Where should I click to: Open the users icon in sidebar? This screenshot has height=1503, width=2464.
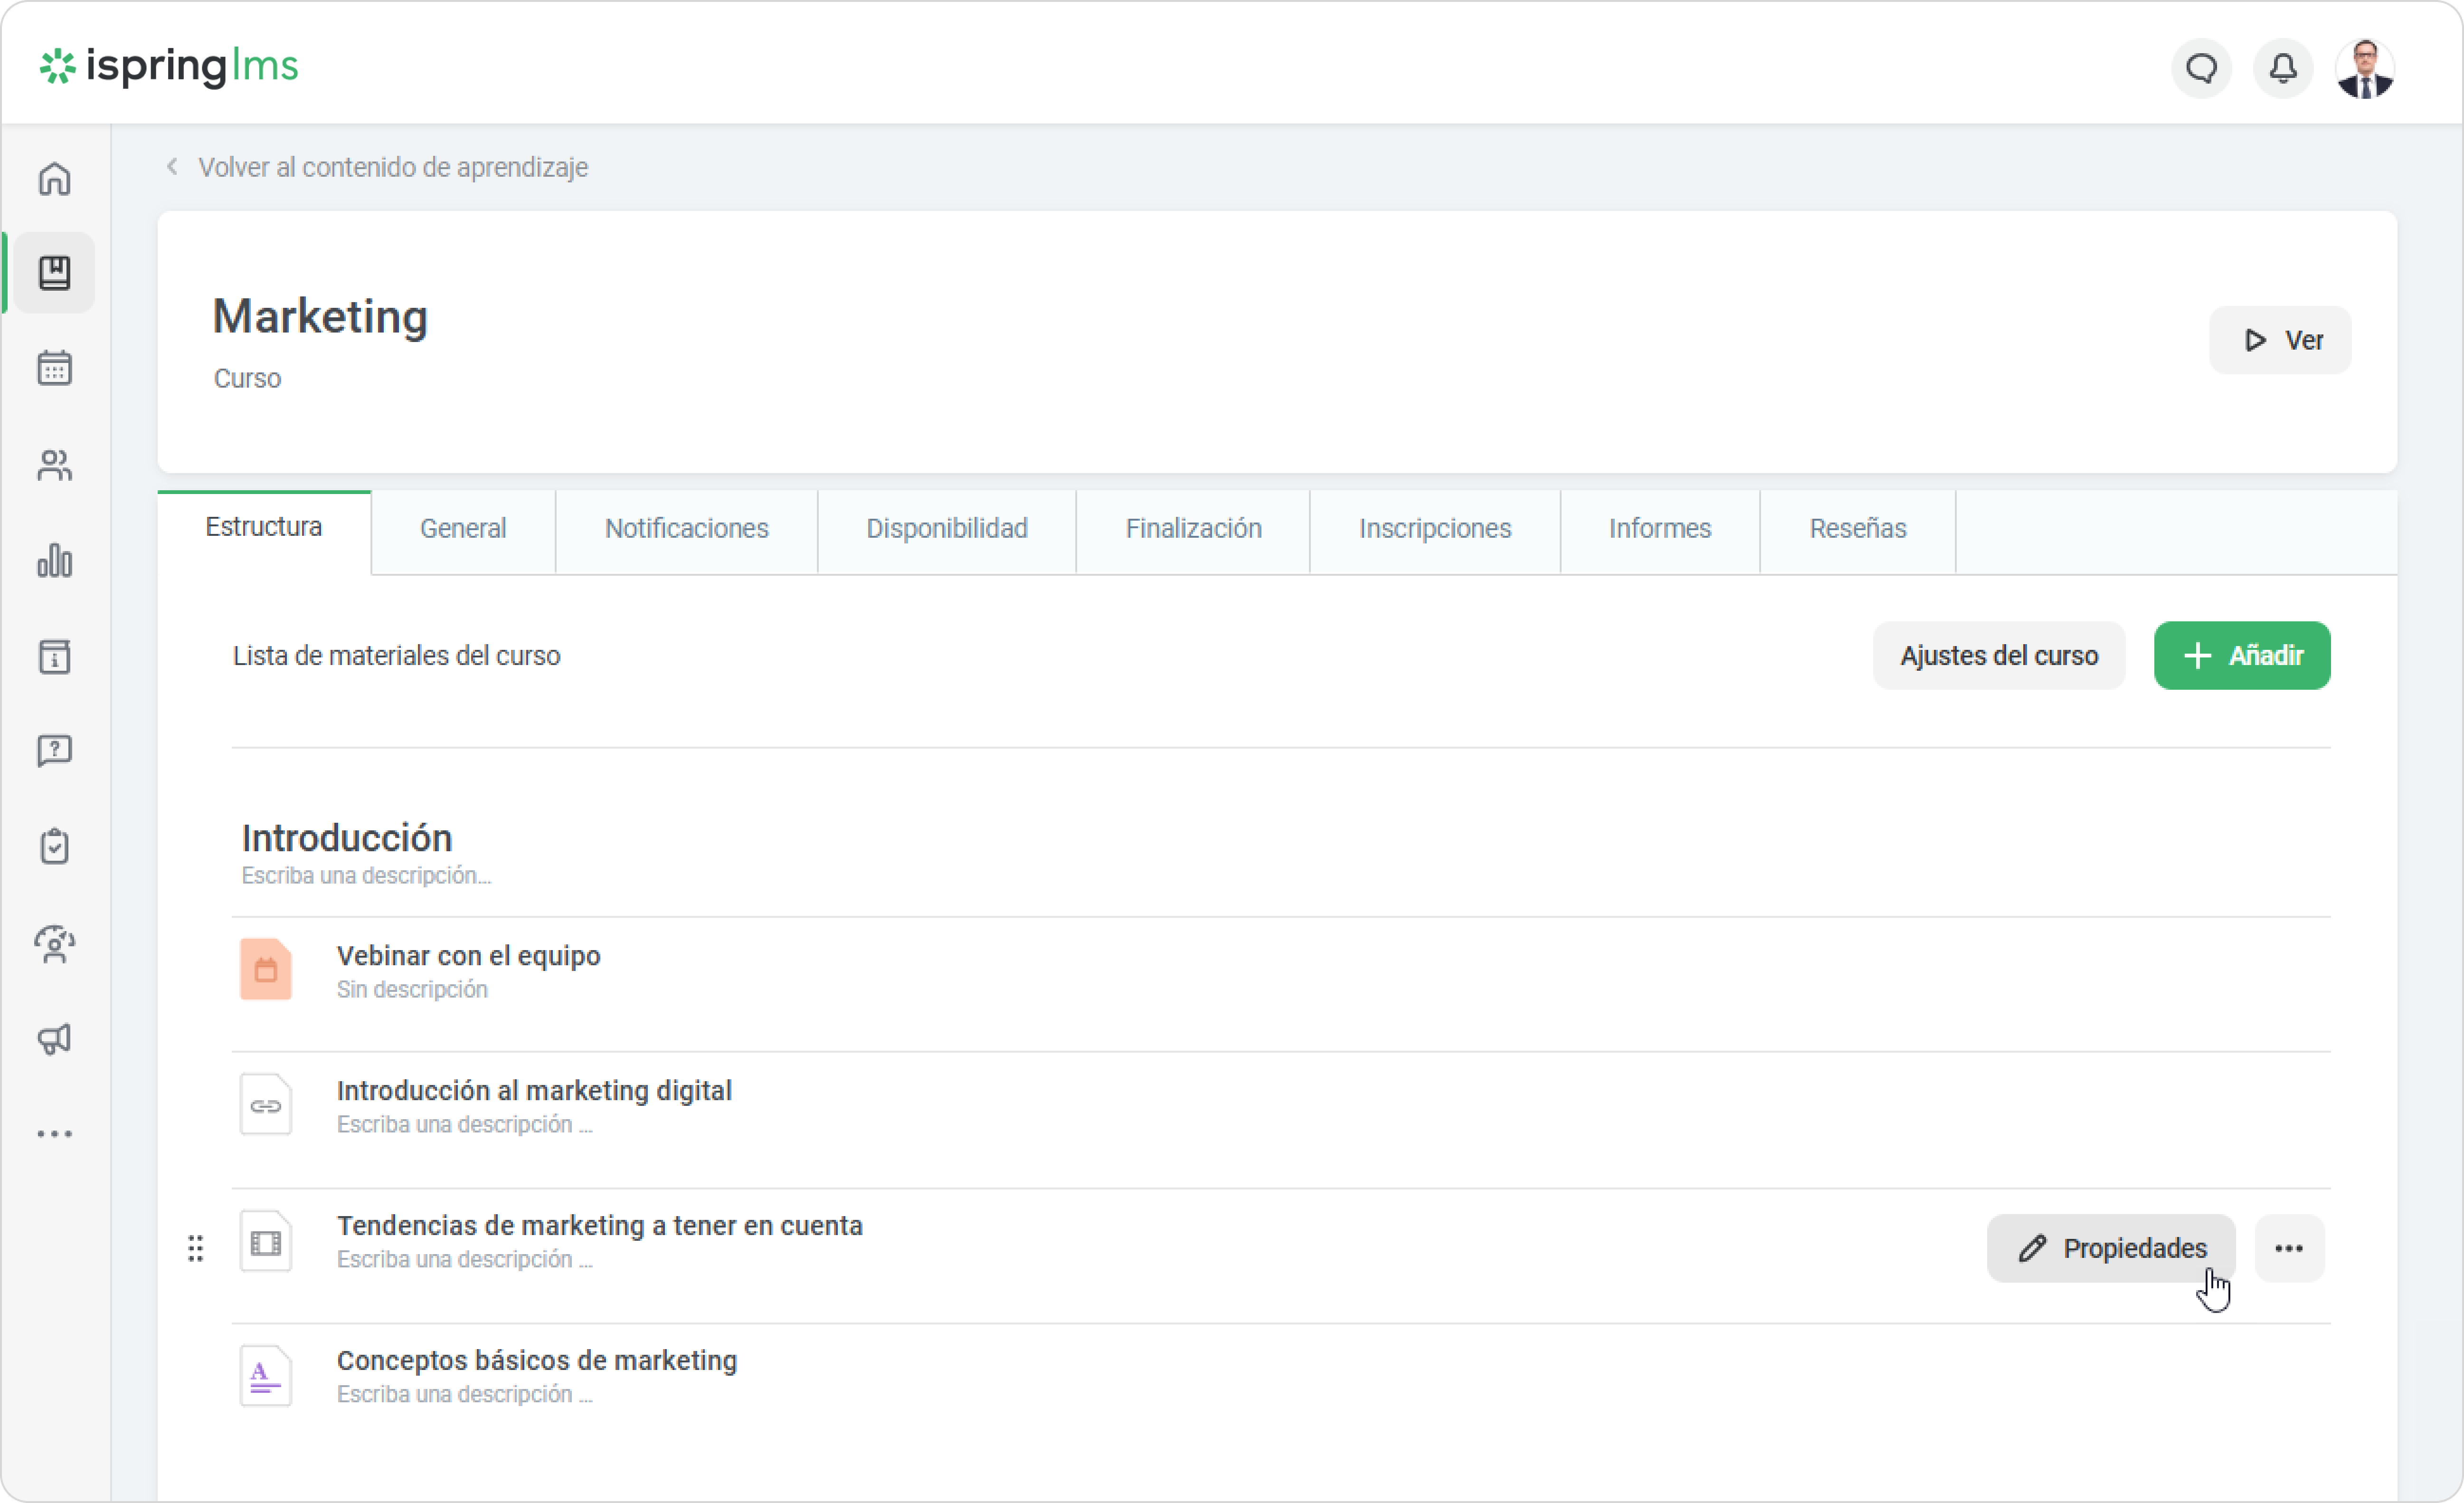pos(54,465)
